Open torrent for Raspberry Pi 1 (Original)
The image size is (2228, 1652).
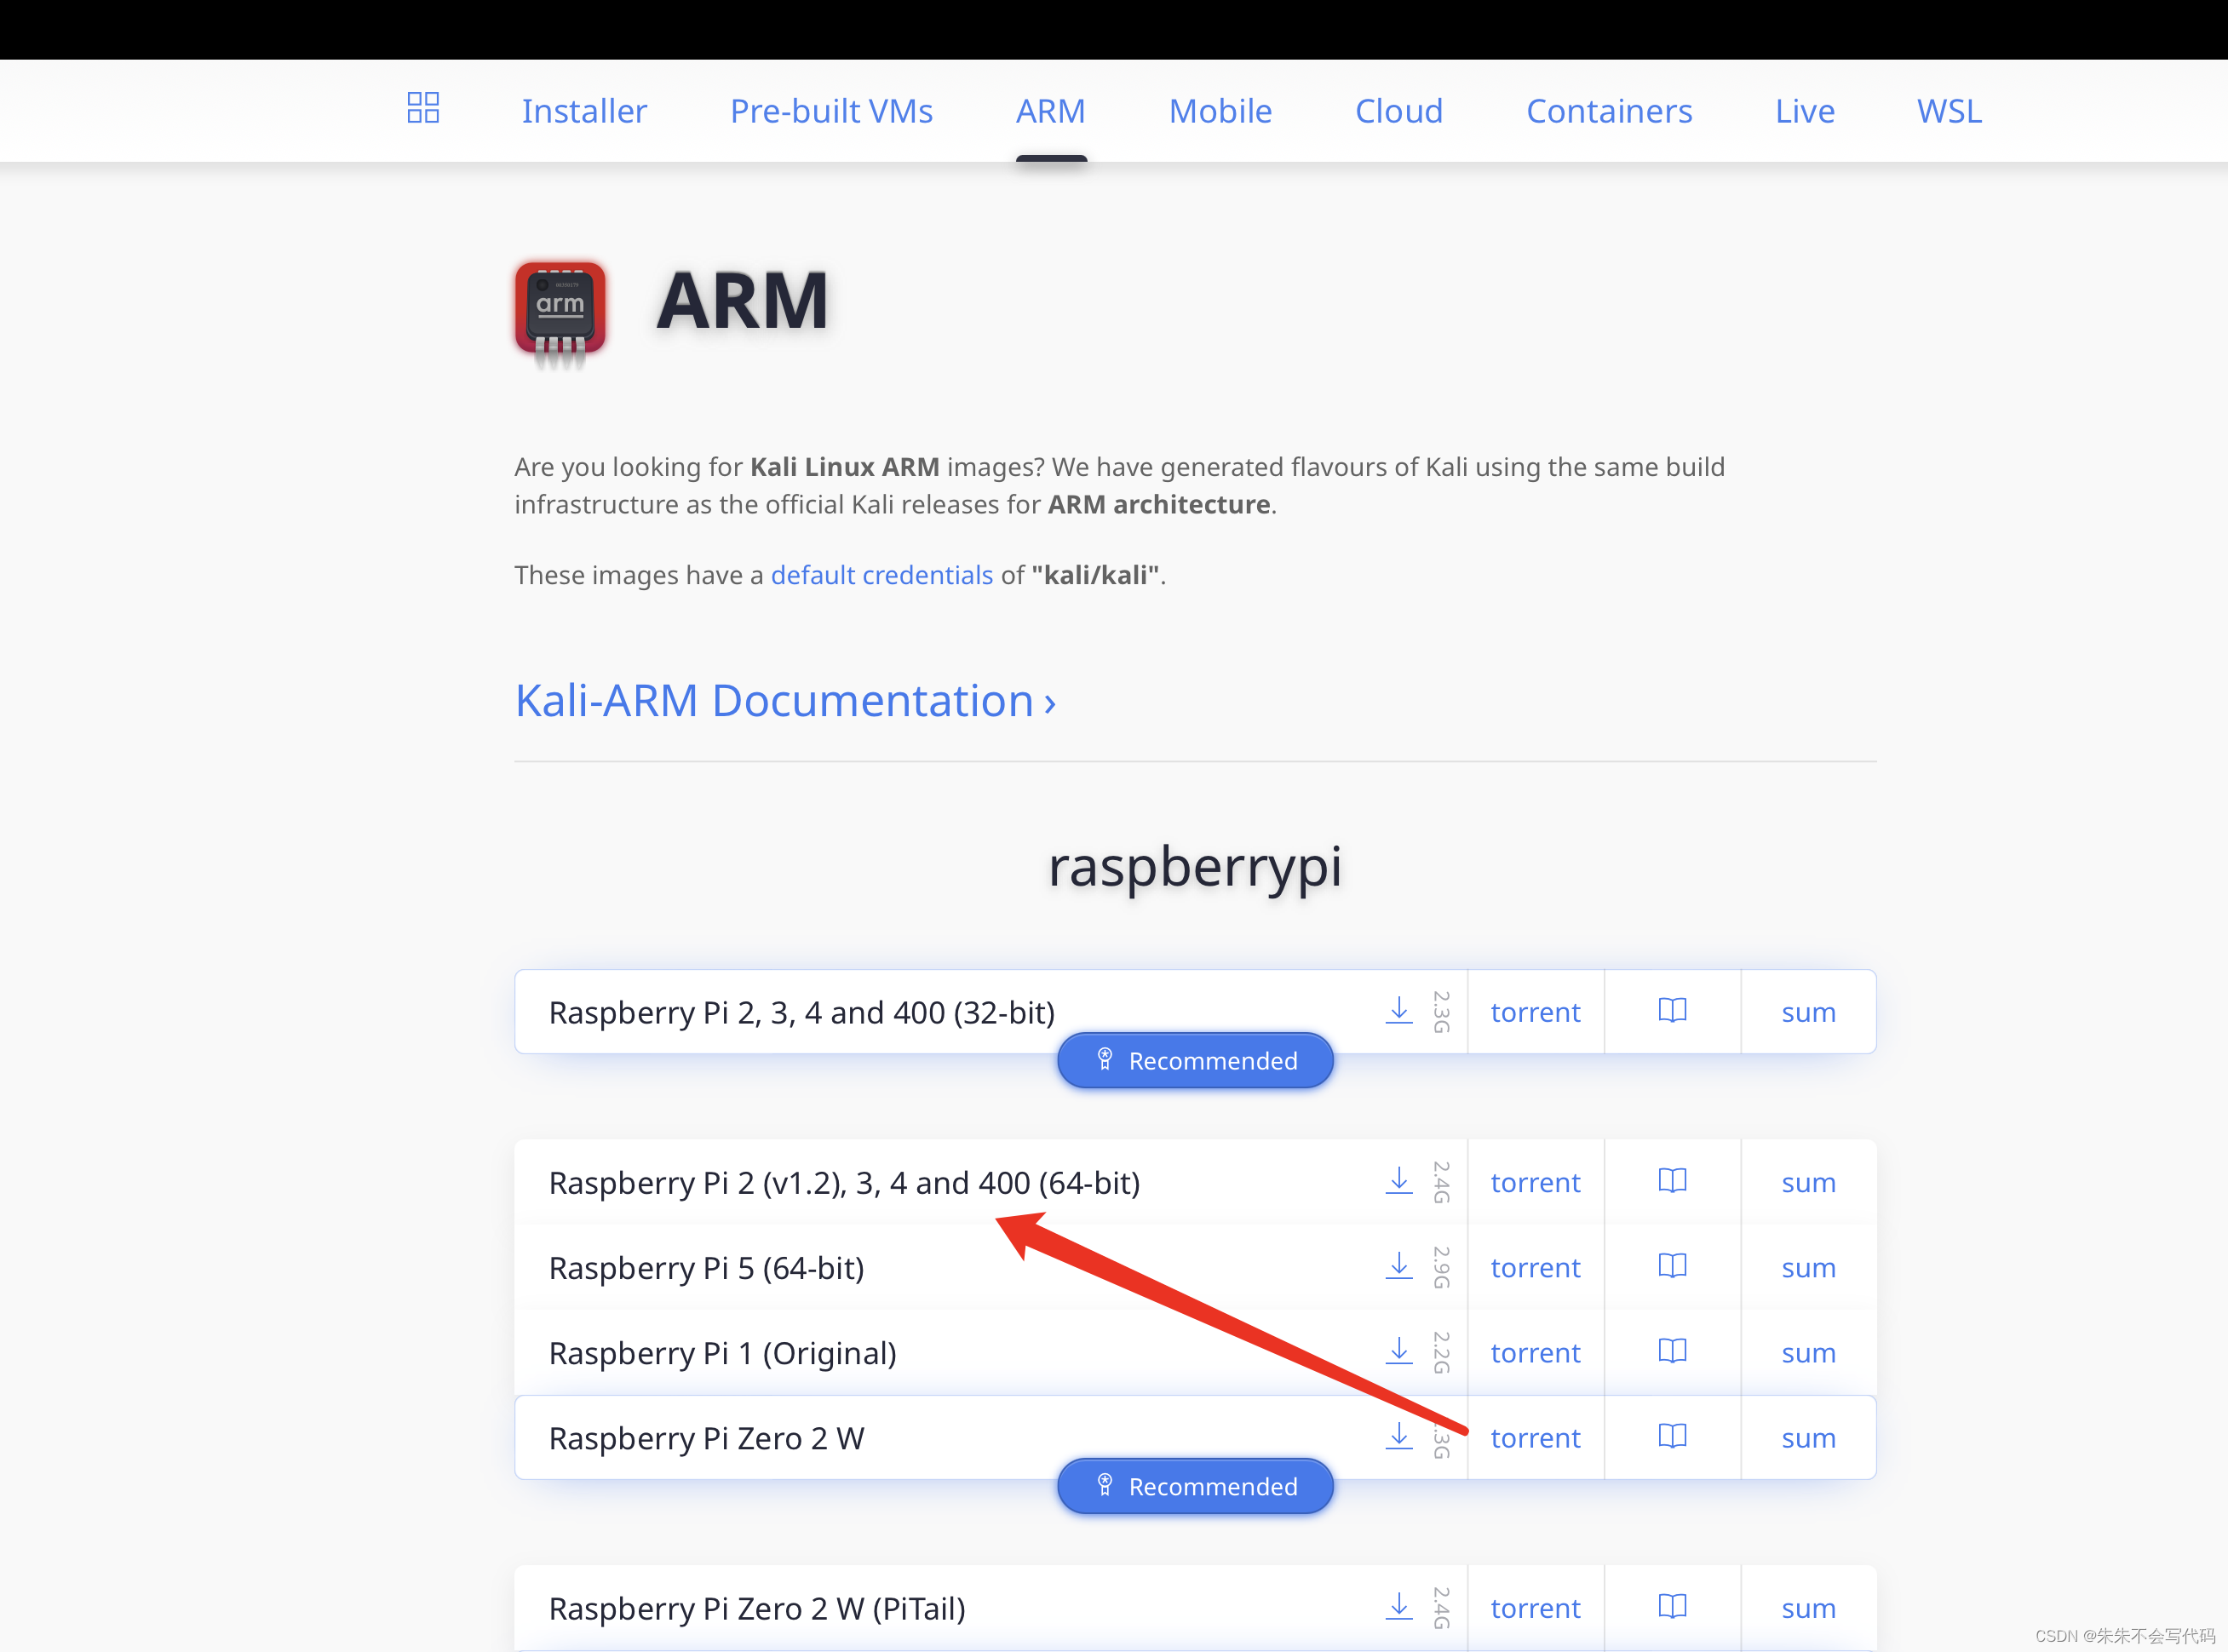coord(1535,1352)
